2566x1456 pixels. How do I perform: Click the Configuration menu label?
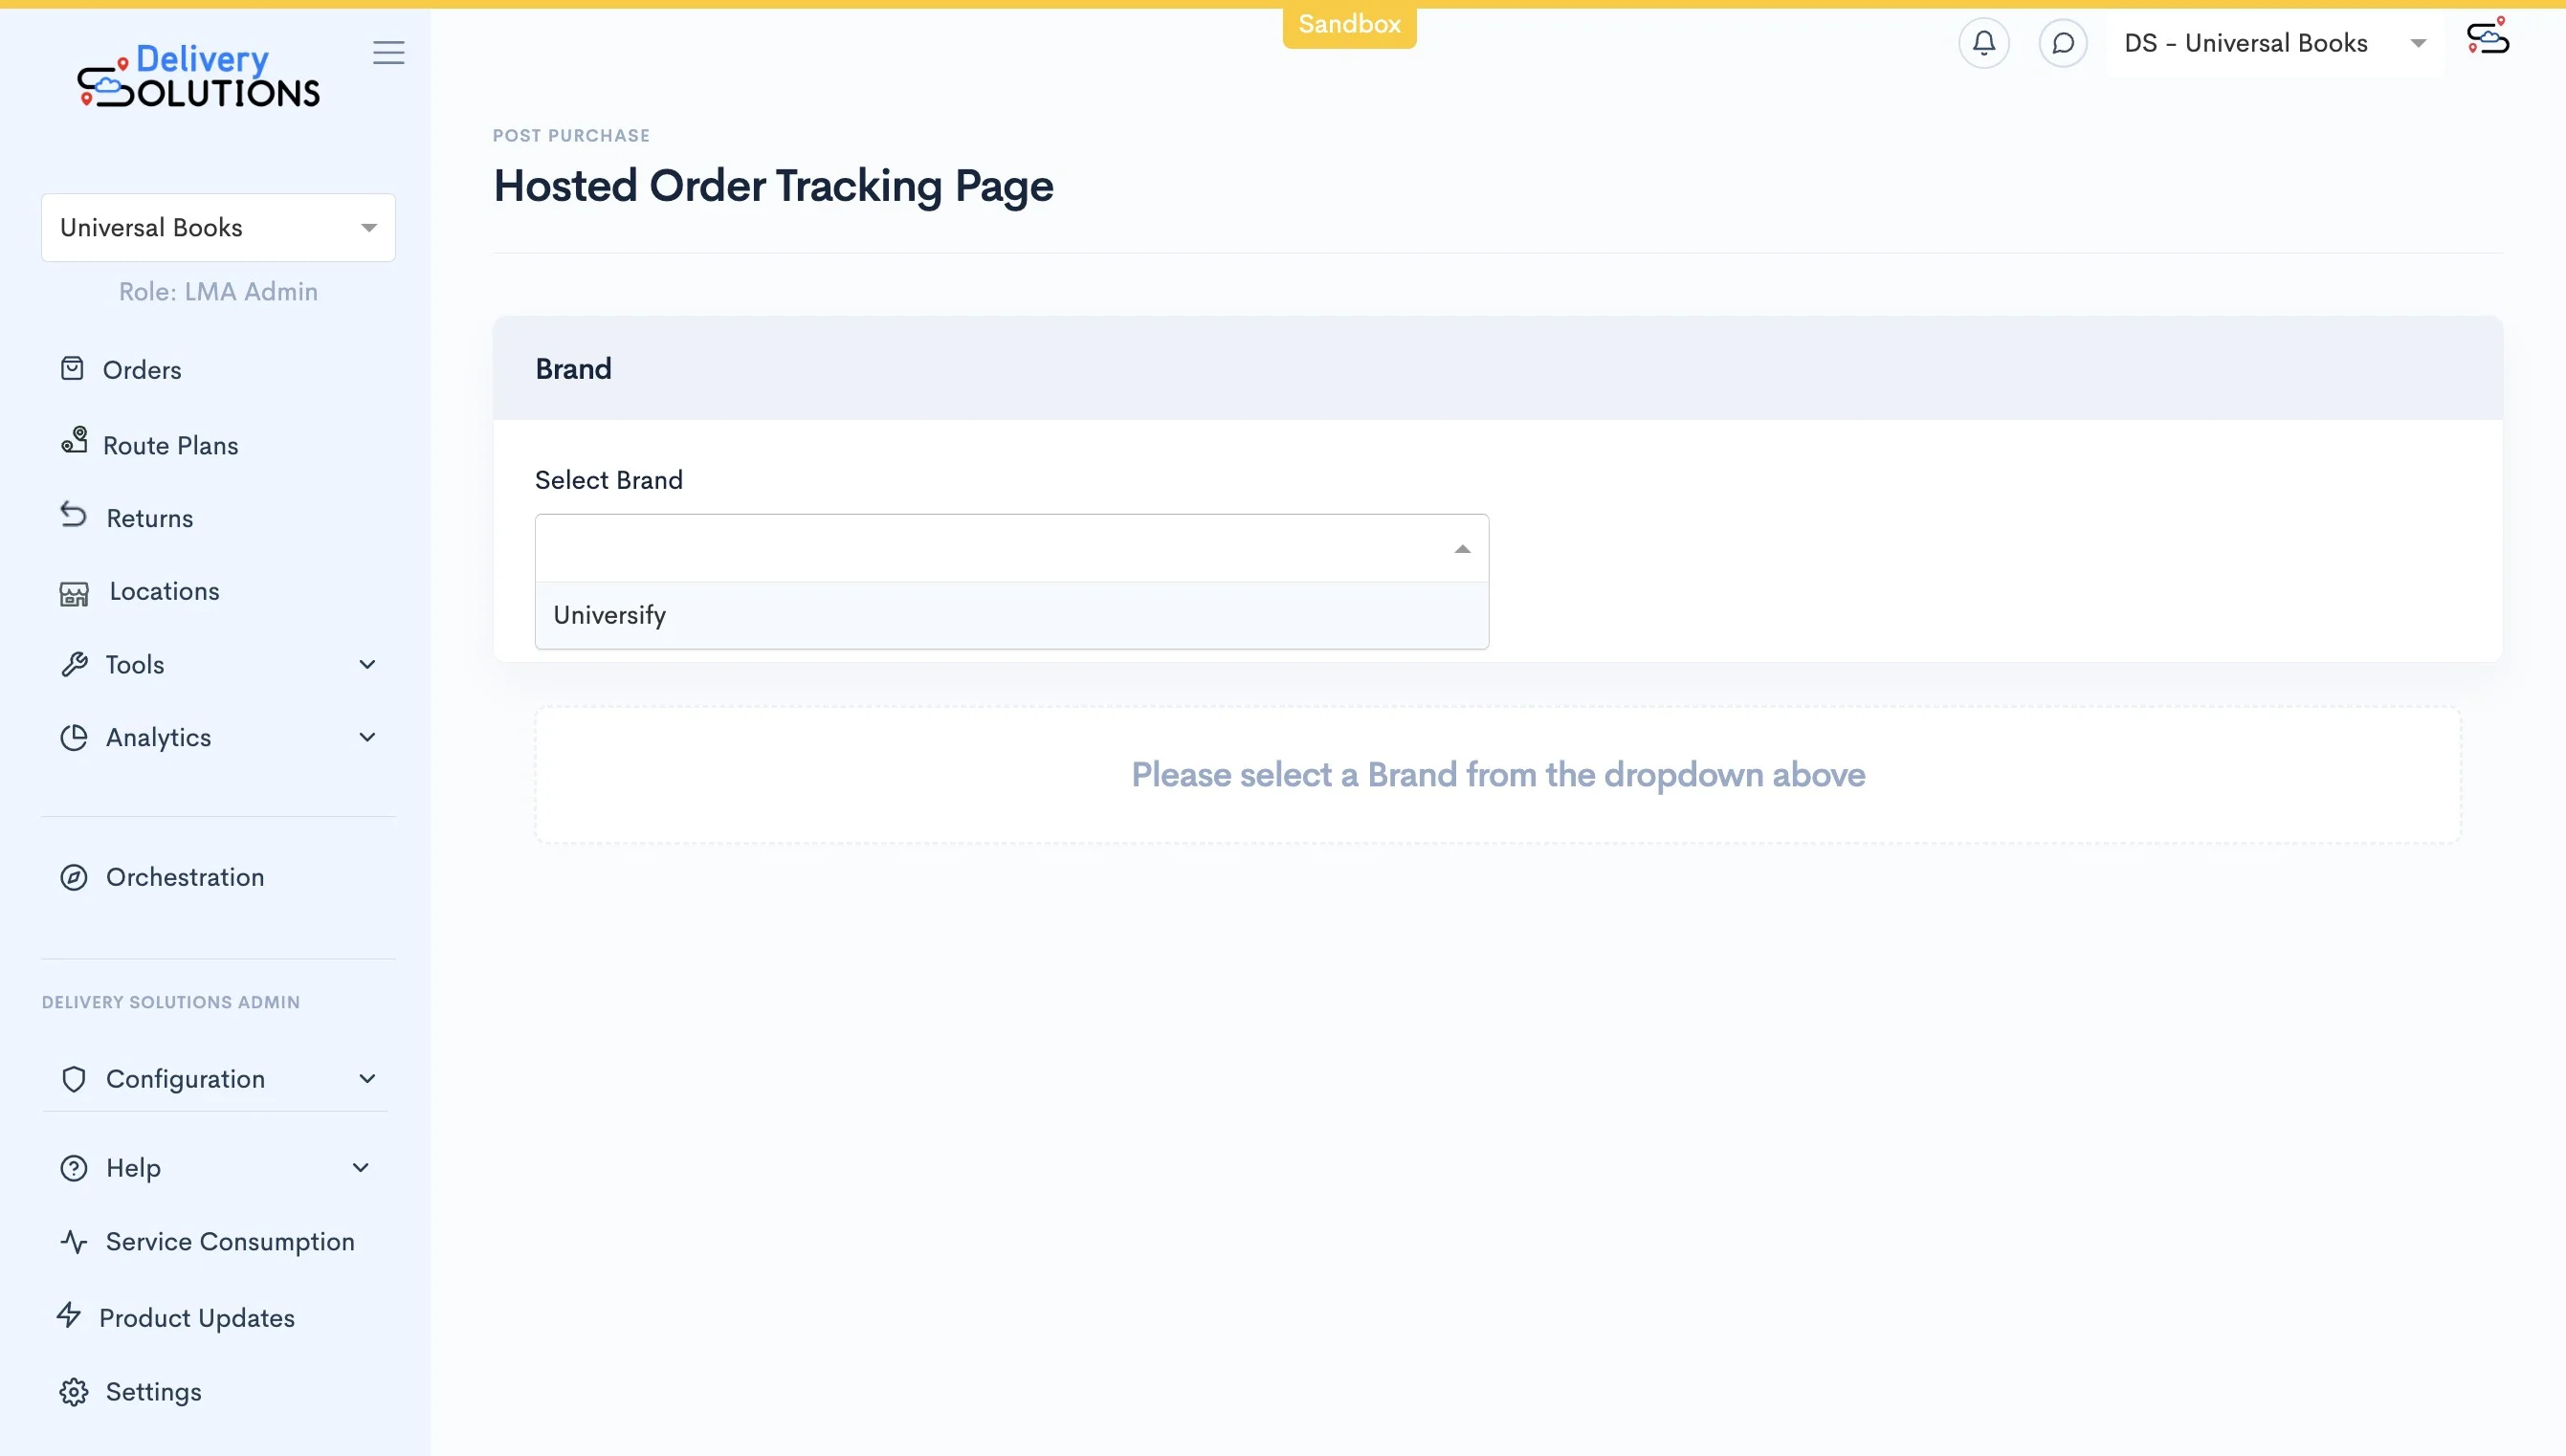click(186, 1079)
